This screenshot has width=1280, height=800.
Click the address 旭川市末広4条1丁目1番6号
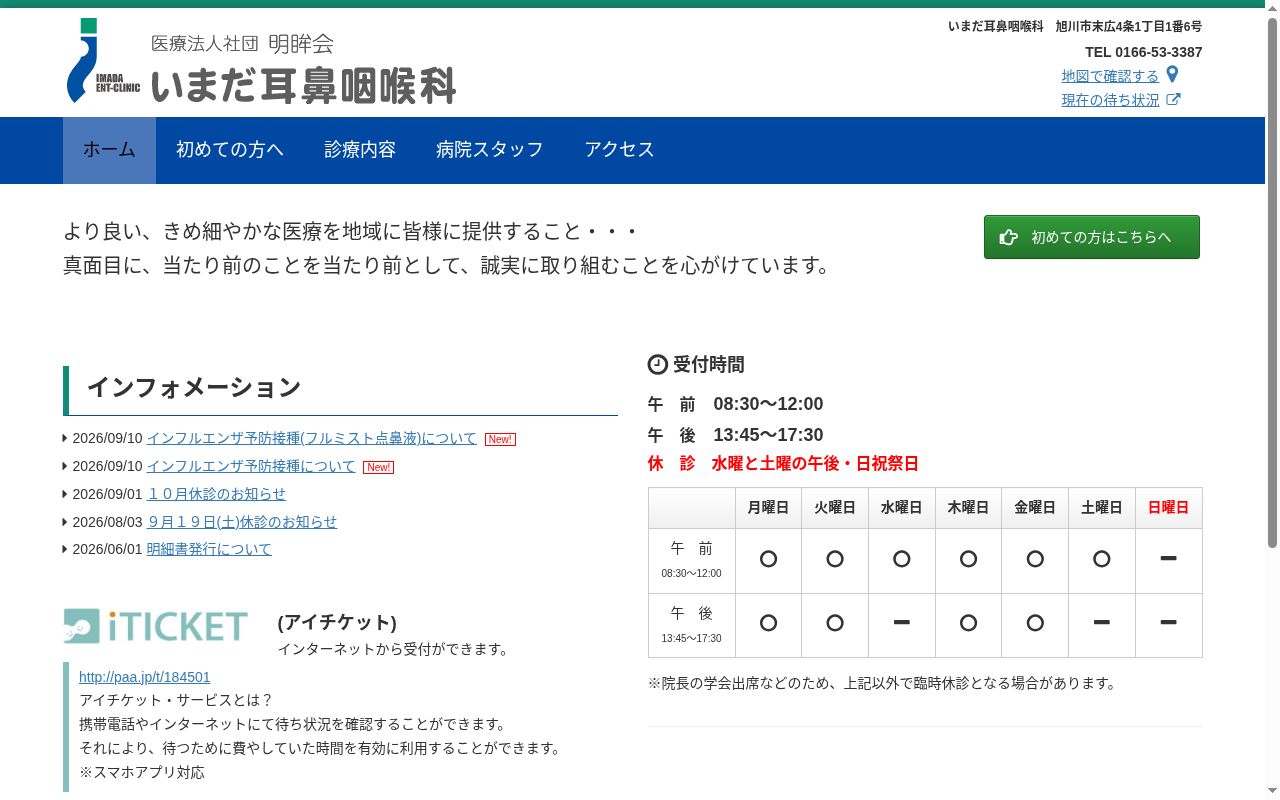tap(1129, 26)
